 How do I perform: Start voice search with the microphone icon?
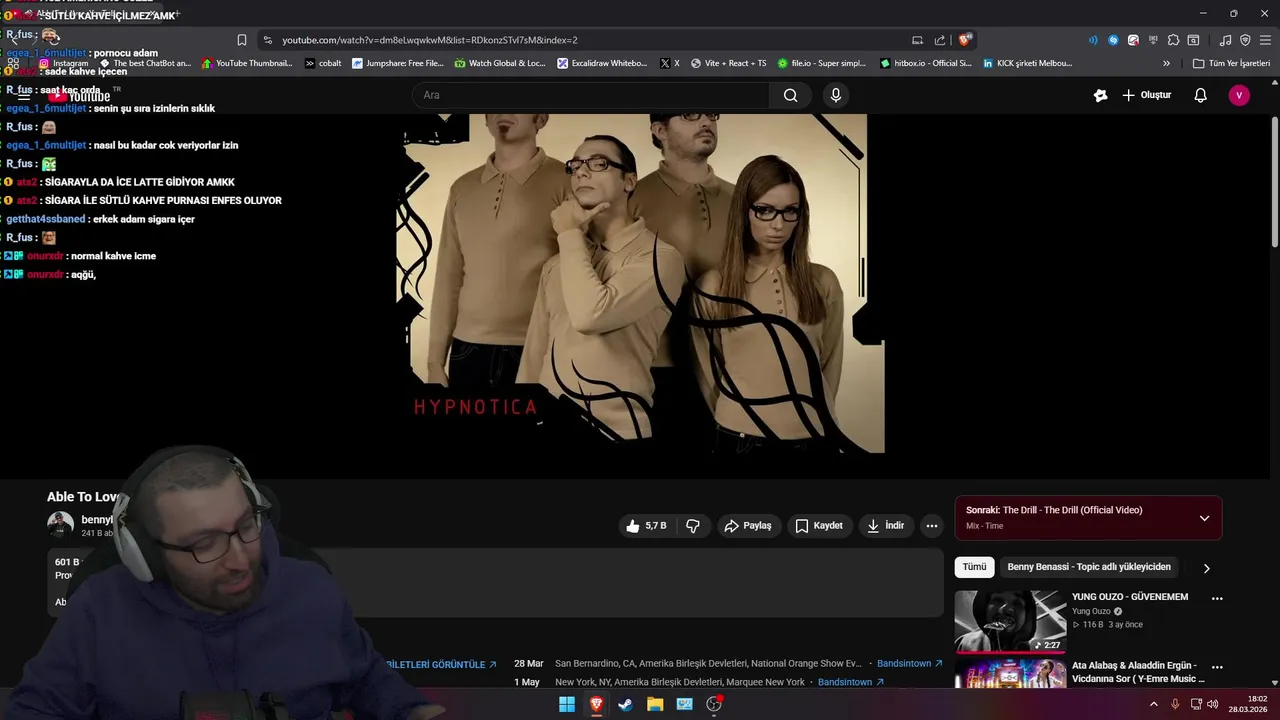pyautogui.click(x=836, y=95)
